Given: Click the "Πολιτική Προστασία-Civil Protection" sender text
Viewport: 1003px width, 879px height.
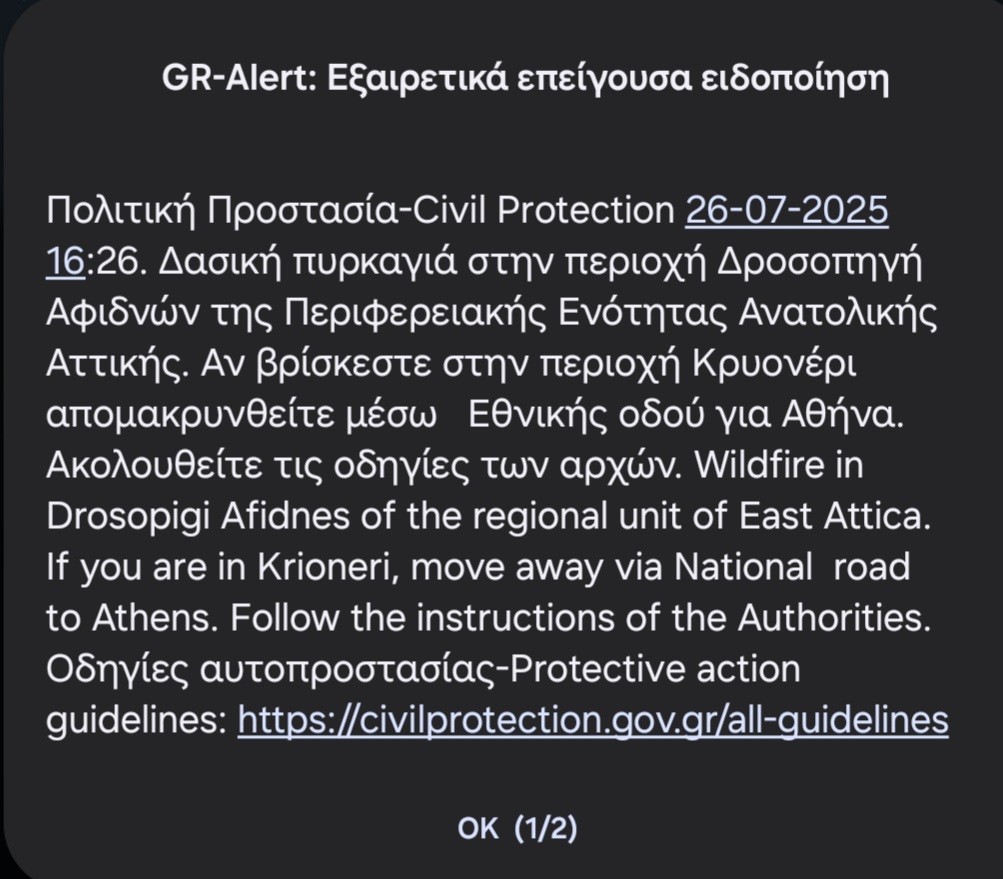Looking at the screenshot, I should [360, 210].
